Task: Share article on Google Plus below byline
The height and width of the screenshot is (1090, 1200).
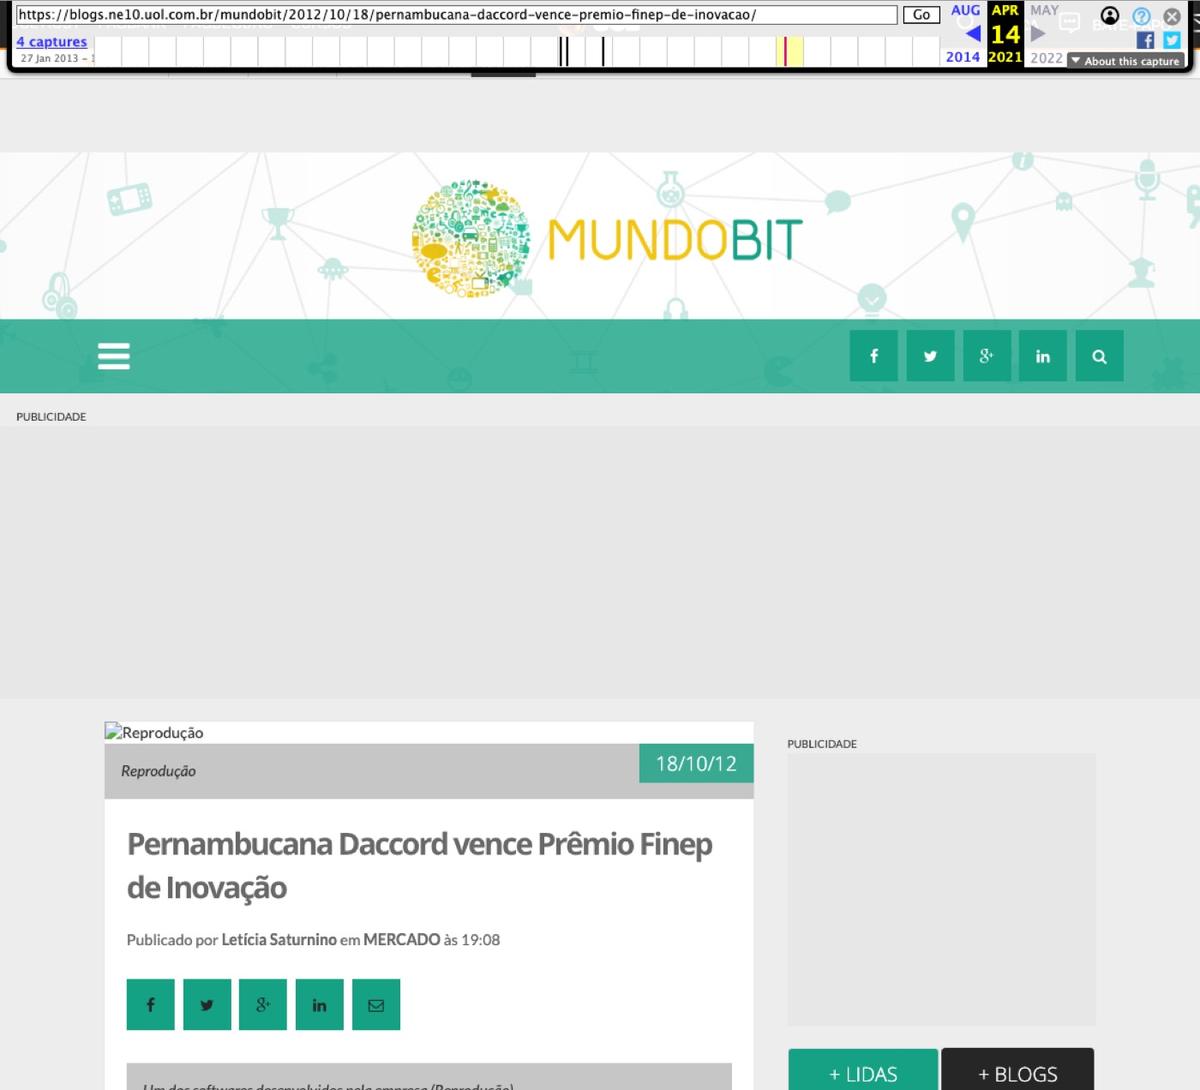Action: click(x=263, y=1005)
